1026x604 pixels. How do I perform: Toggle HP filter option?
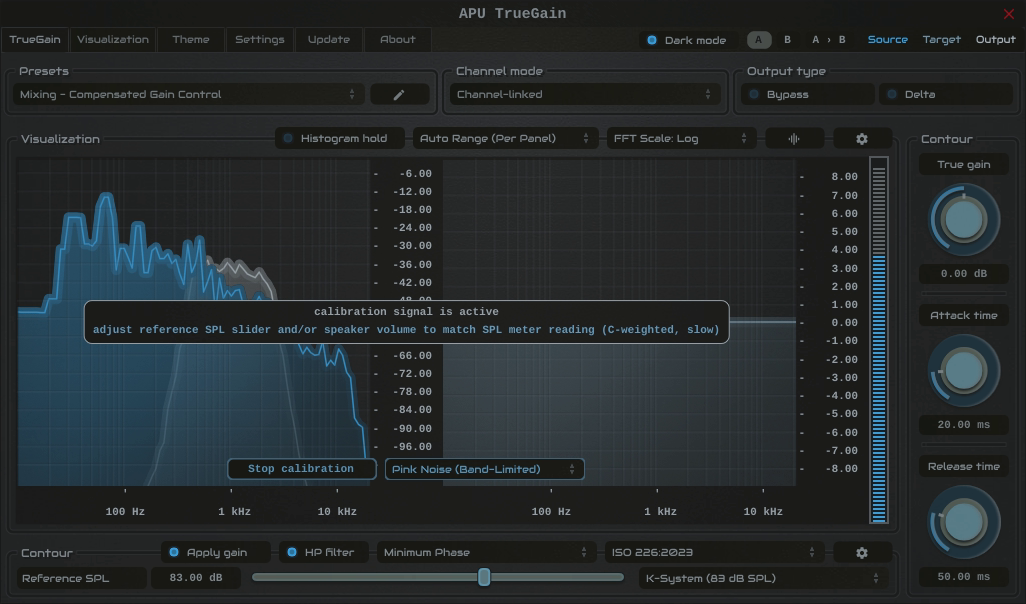(323, 553)
